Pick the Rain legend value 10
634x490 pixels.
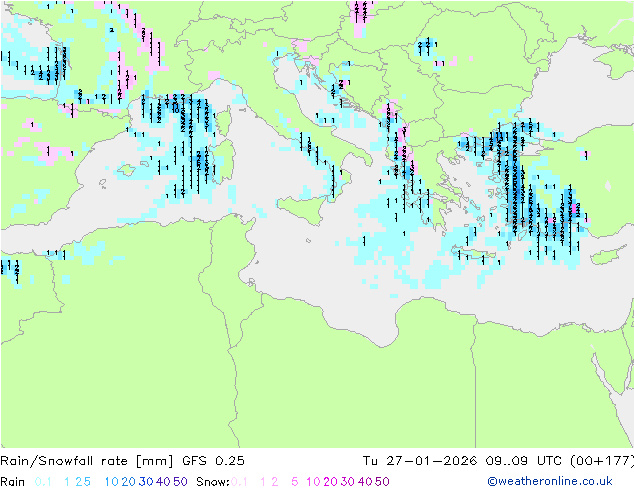112,482
